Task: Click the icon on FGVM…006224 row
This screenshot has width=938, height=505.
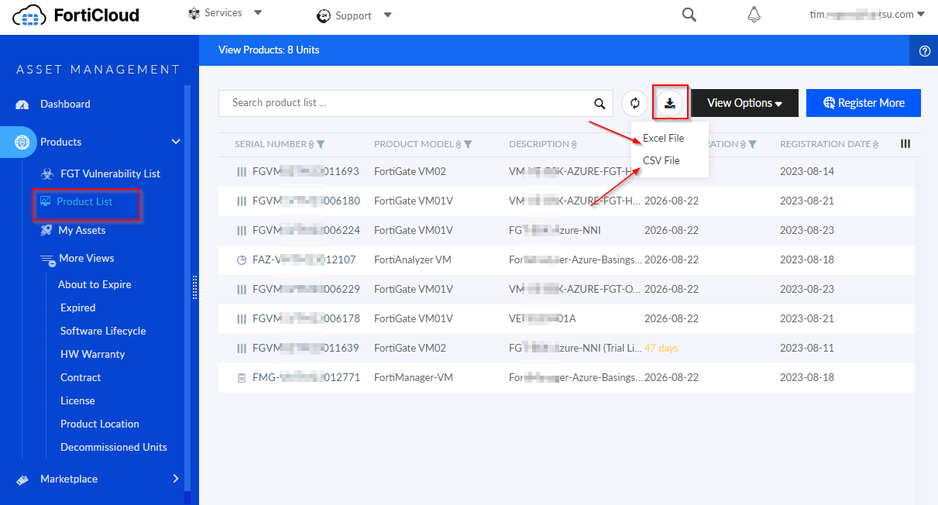Action: click(241, 230)
